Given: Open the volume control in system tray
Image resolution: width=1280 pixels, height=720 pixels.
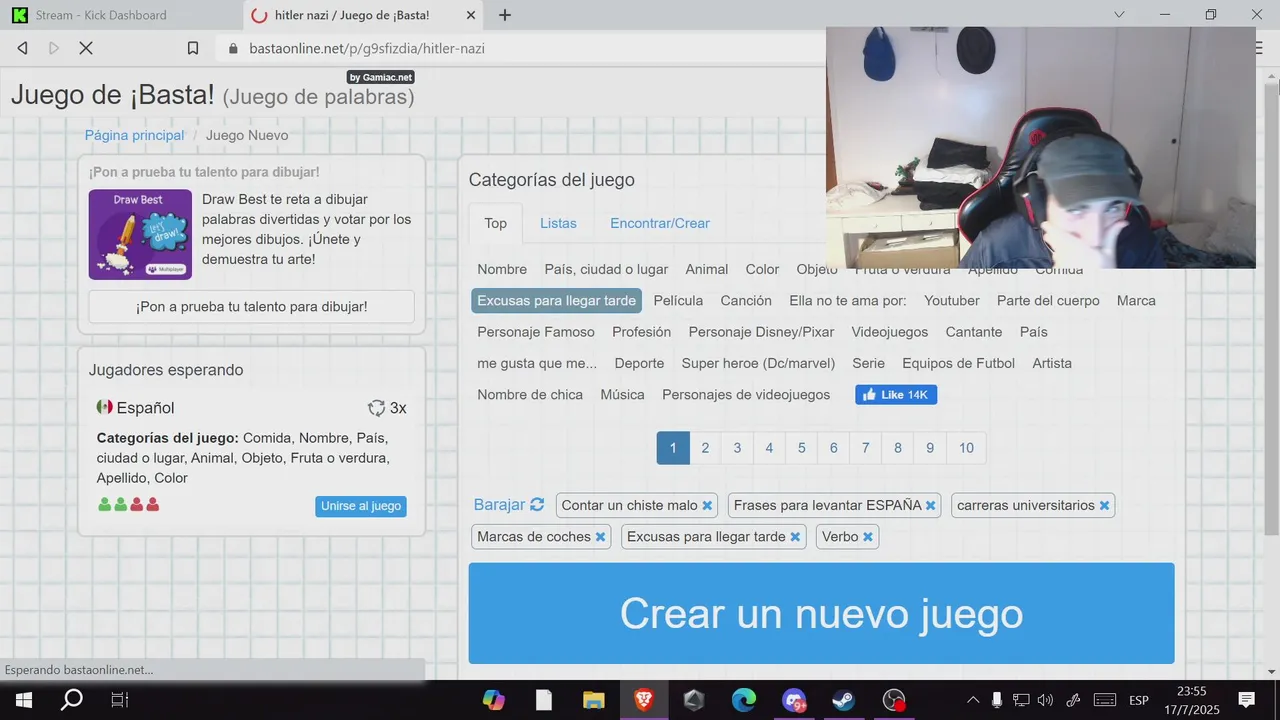Looking at the screenshot, I should point(1046,700).
